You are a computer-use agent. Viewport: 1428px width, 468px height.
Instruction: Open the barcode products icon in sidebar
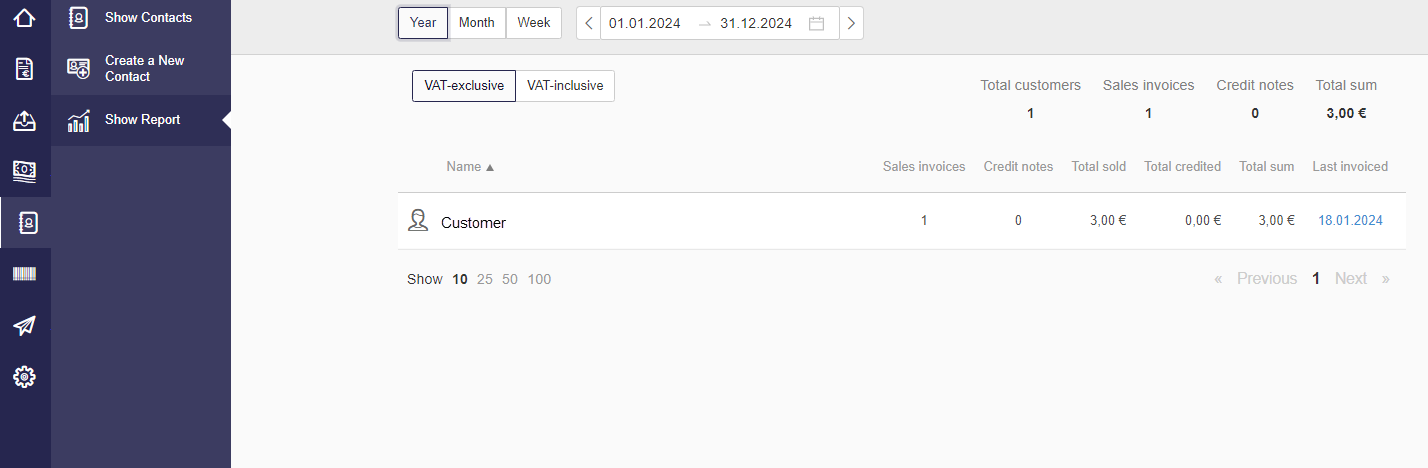click(25, 274)
